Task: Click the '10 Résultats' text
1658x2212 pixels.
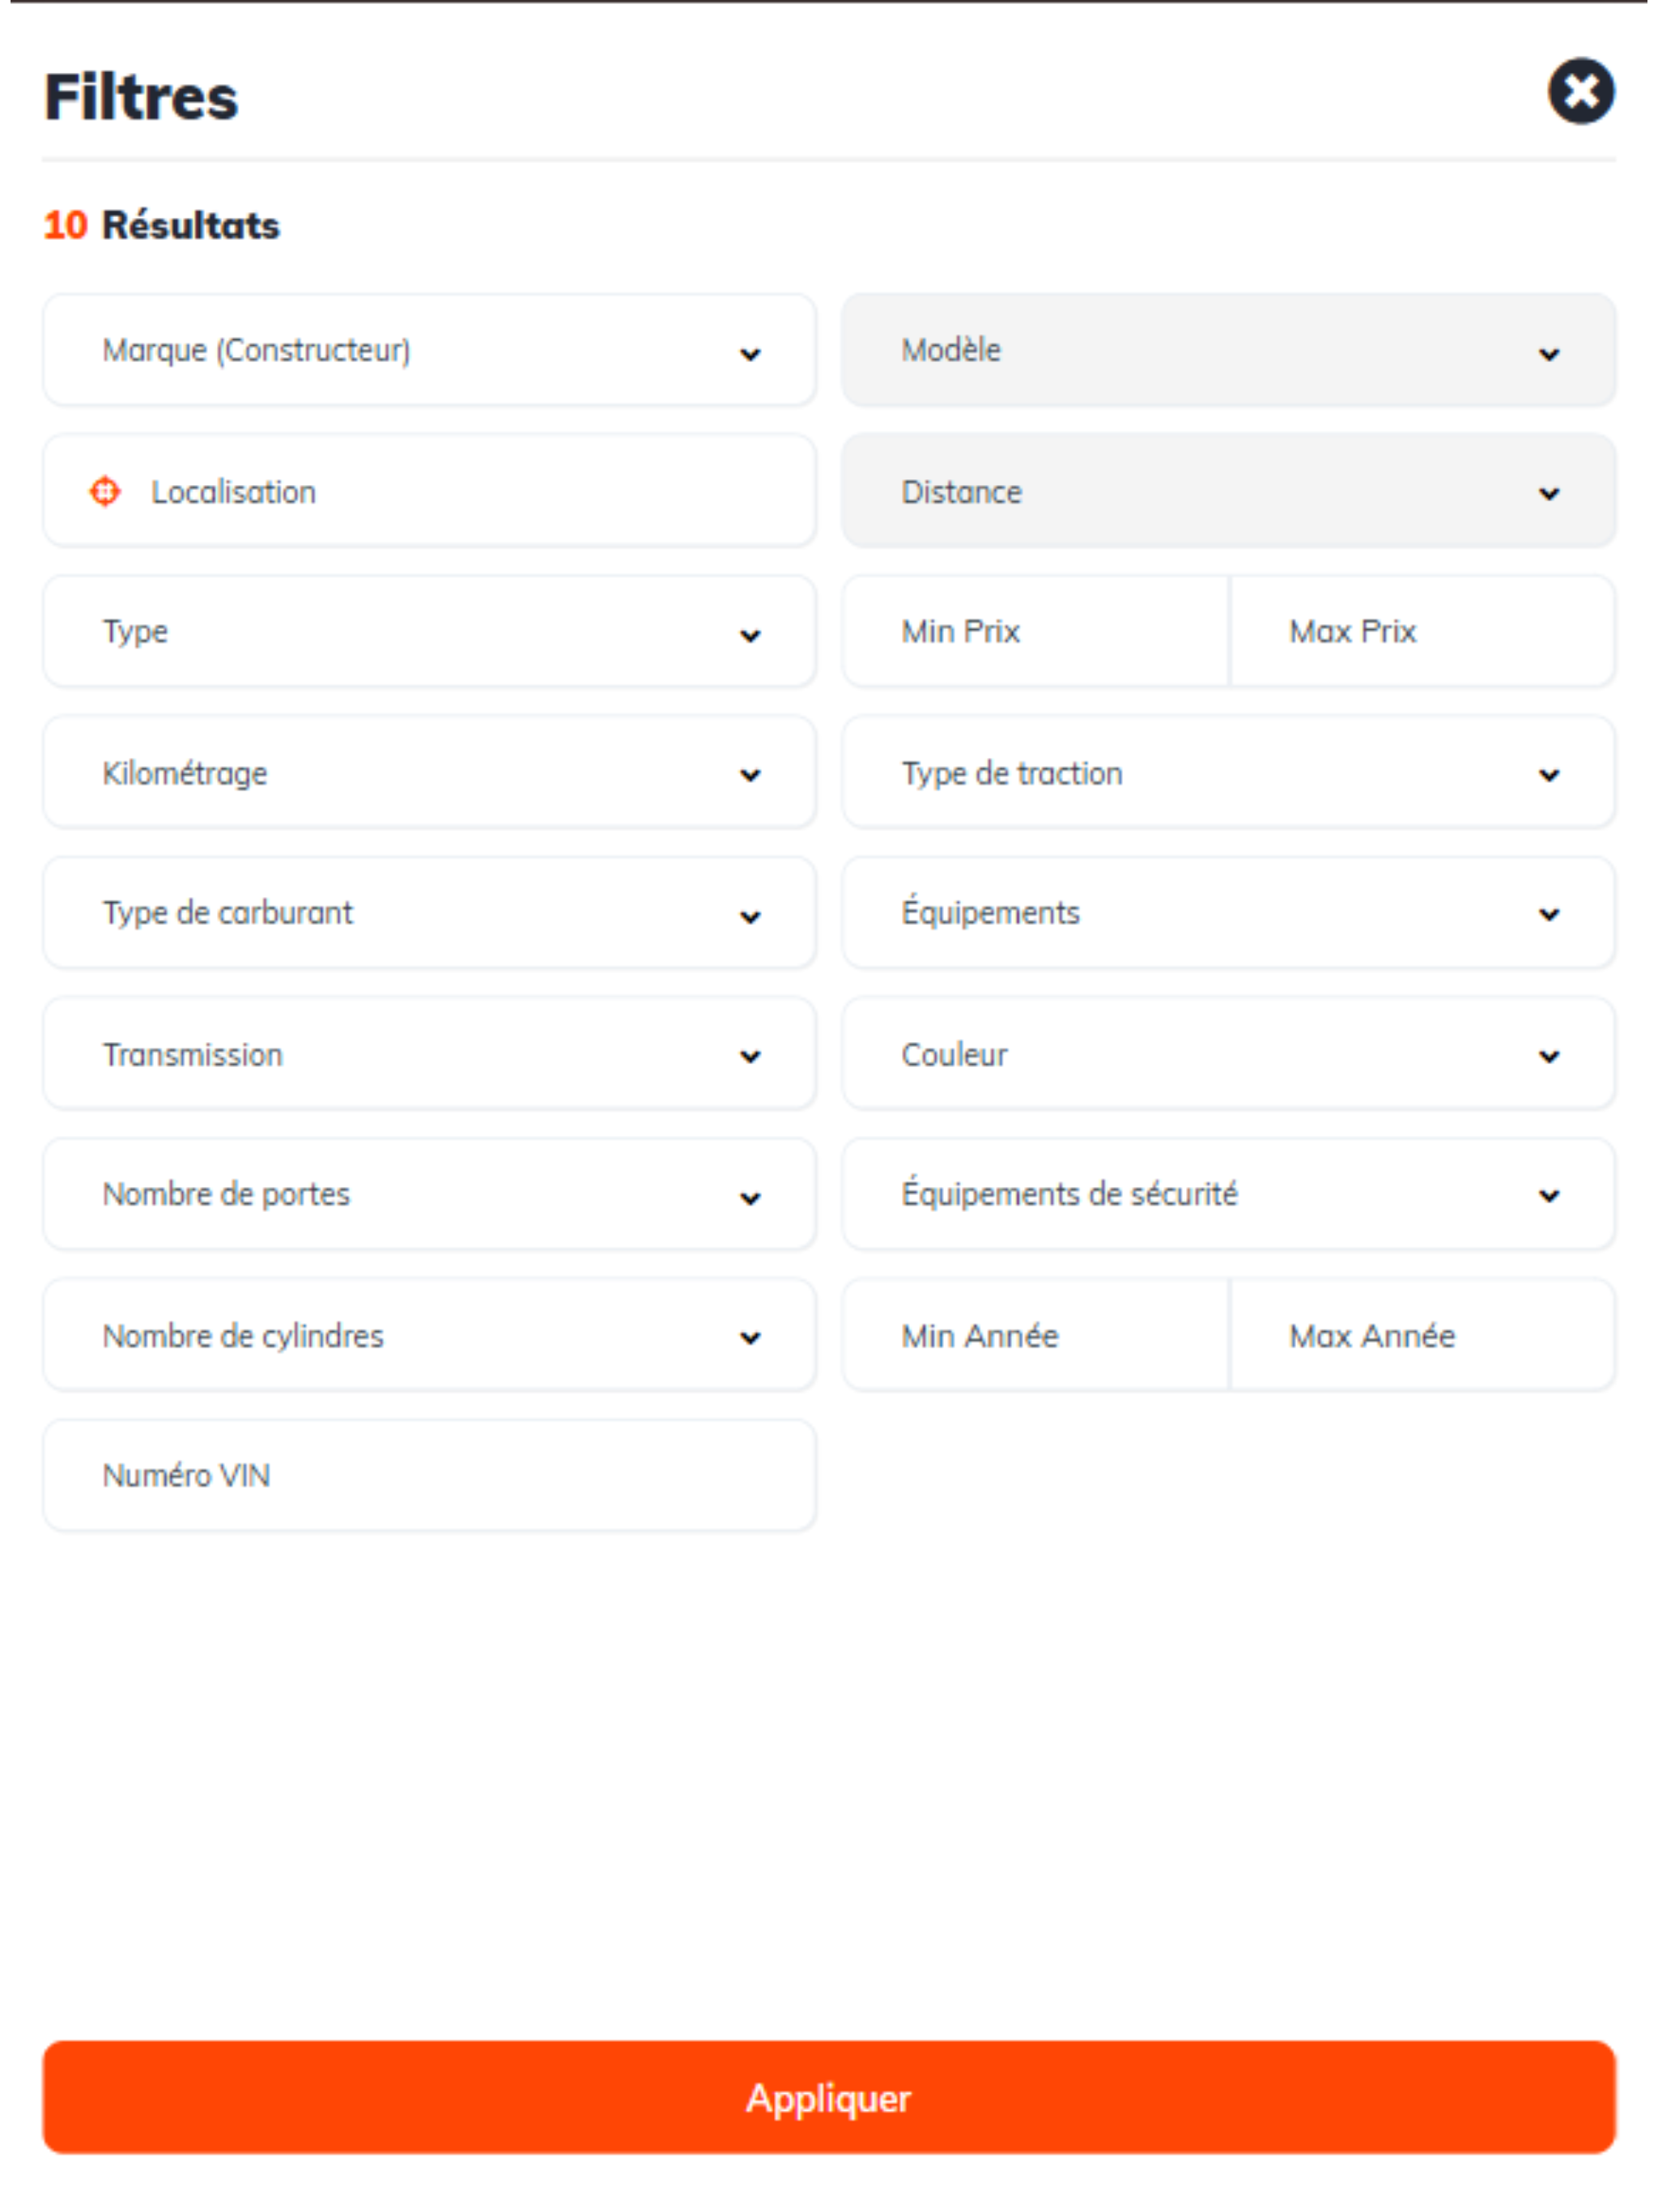Action: point(161,225)
